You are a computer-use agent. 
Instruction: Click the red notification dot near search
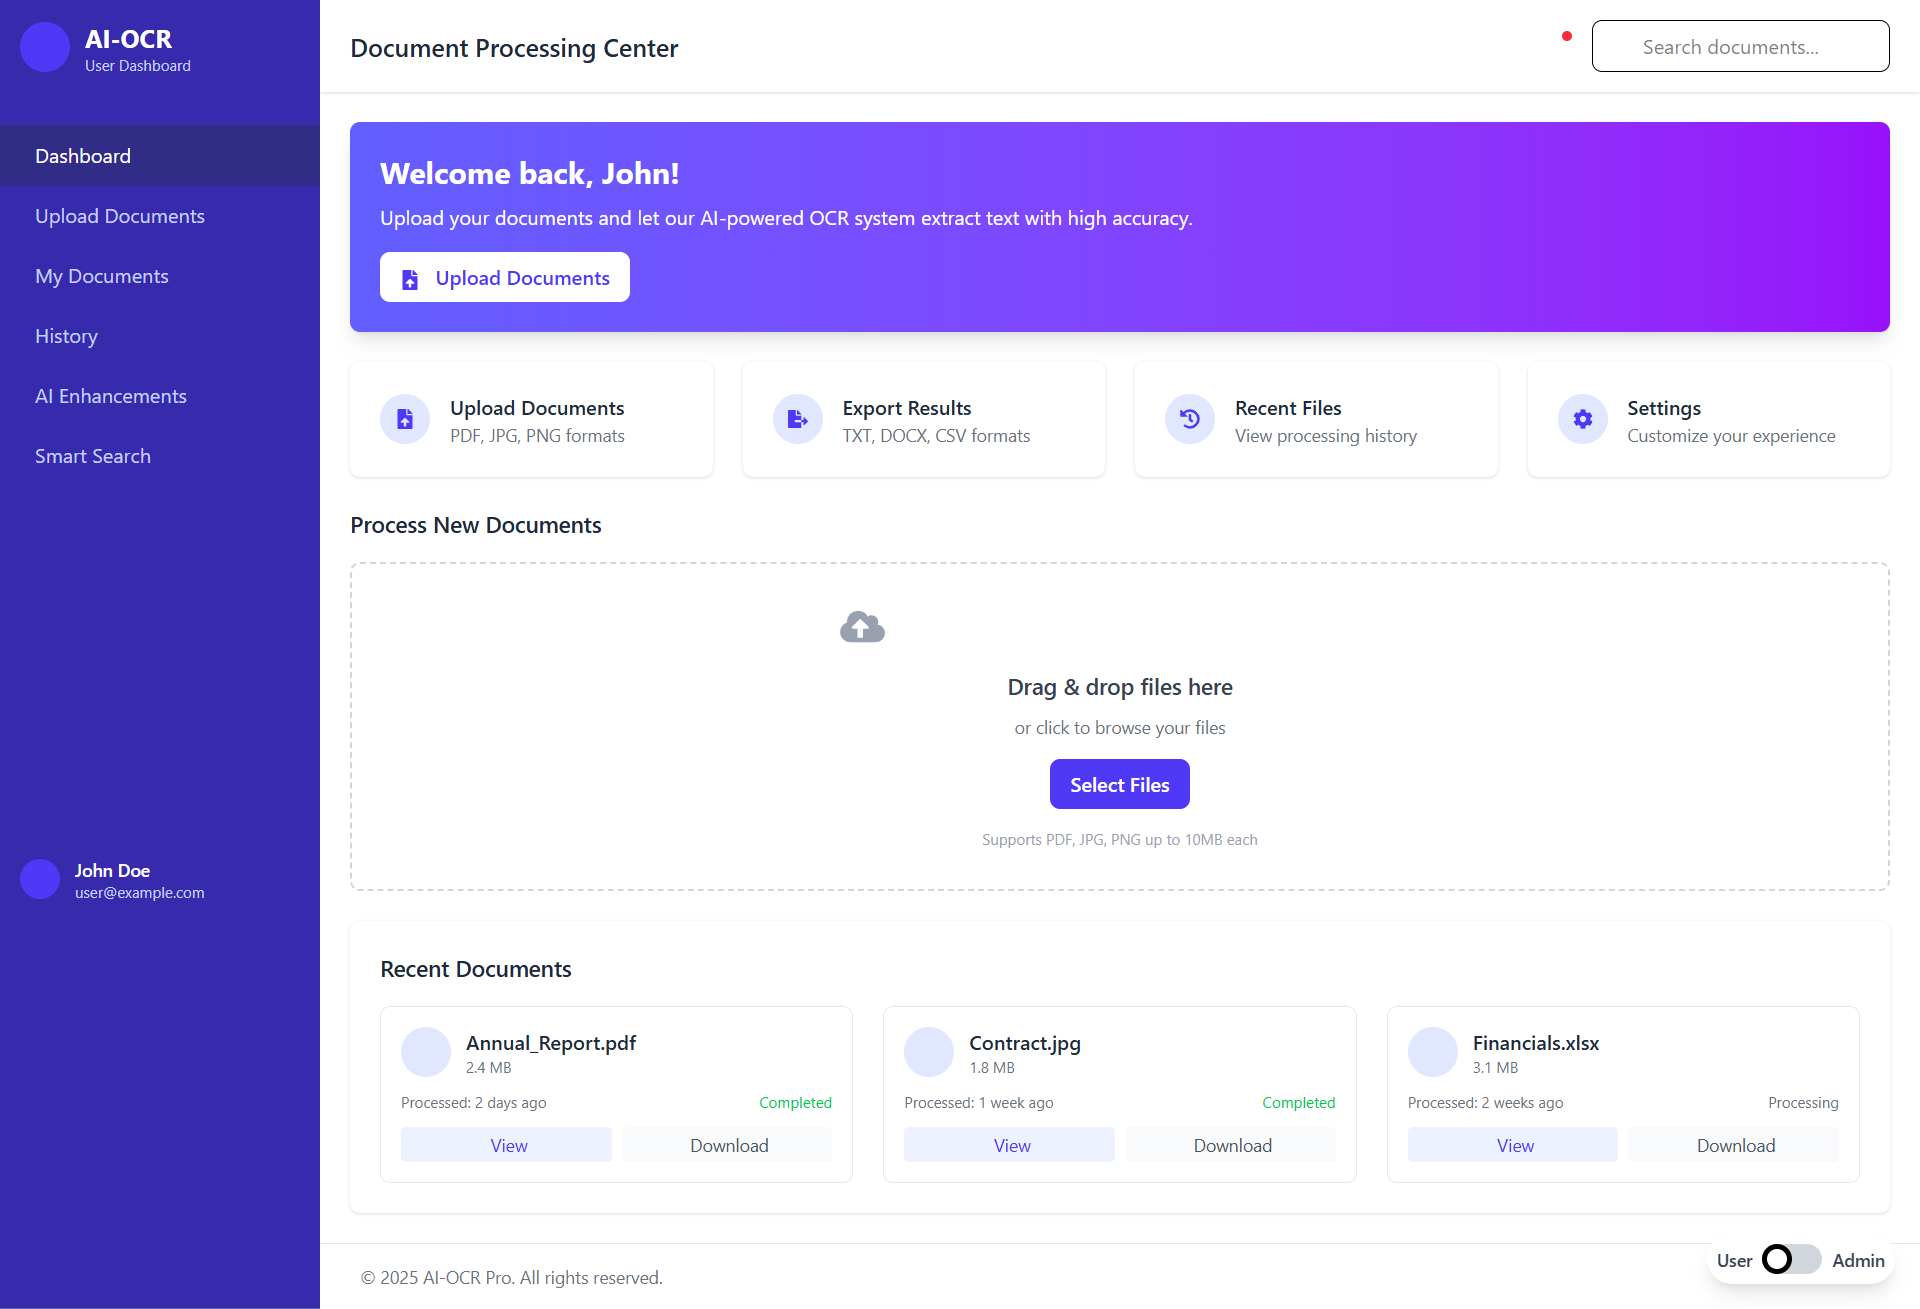click(1567, 35)
